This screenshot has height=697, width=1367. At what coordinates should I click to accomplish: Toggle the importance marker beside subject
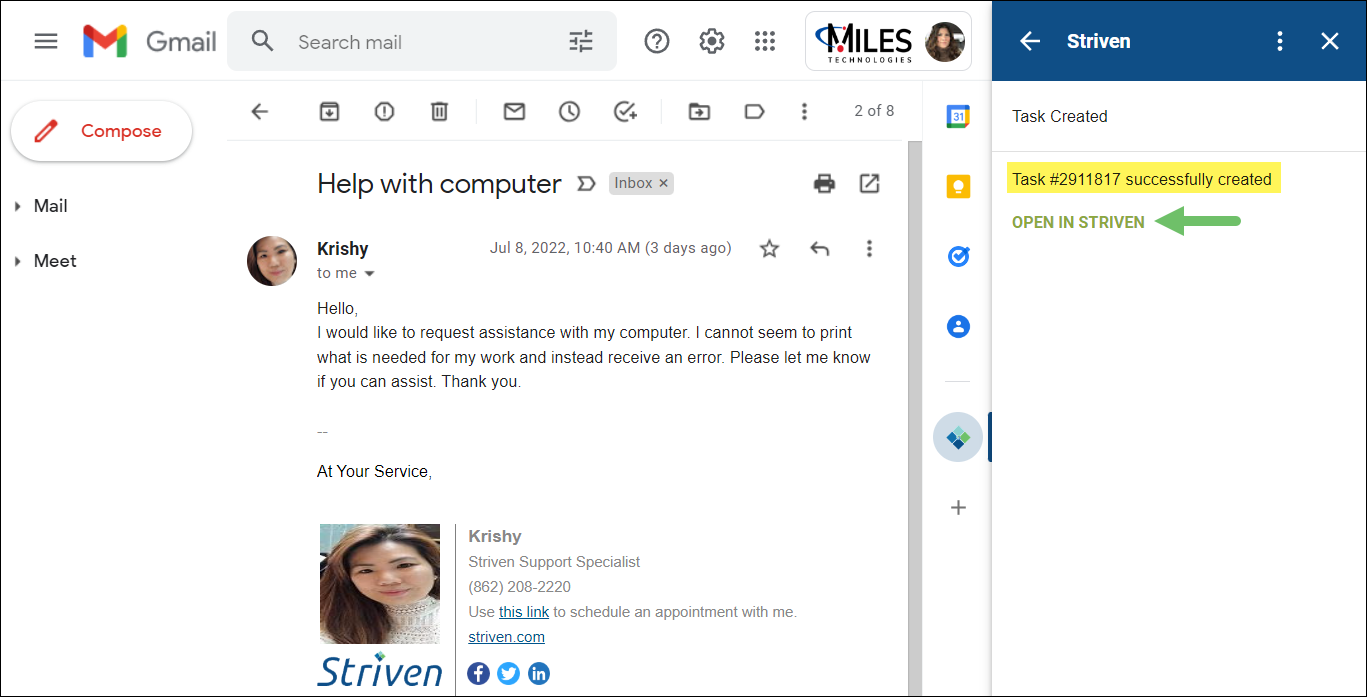(586, 184)
